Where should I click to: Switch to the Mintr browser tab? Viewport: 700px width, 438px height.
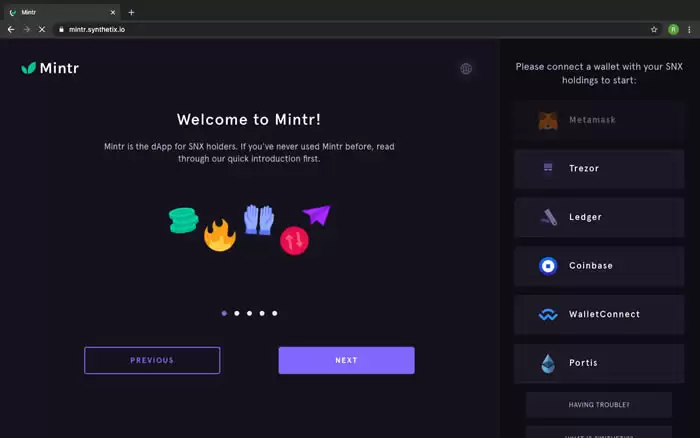pyautogui.click(x=60, y=12)
